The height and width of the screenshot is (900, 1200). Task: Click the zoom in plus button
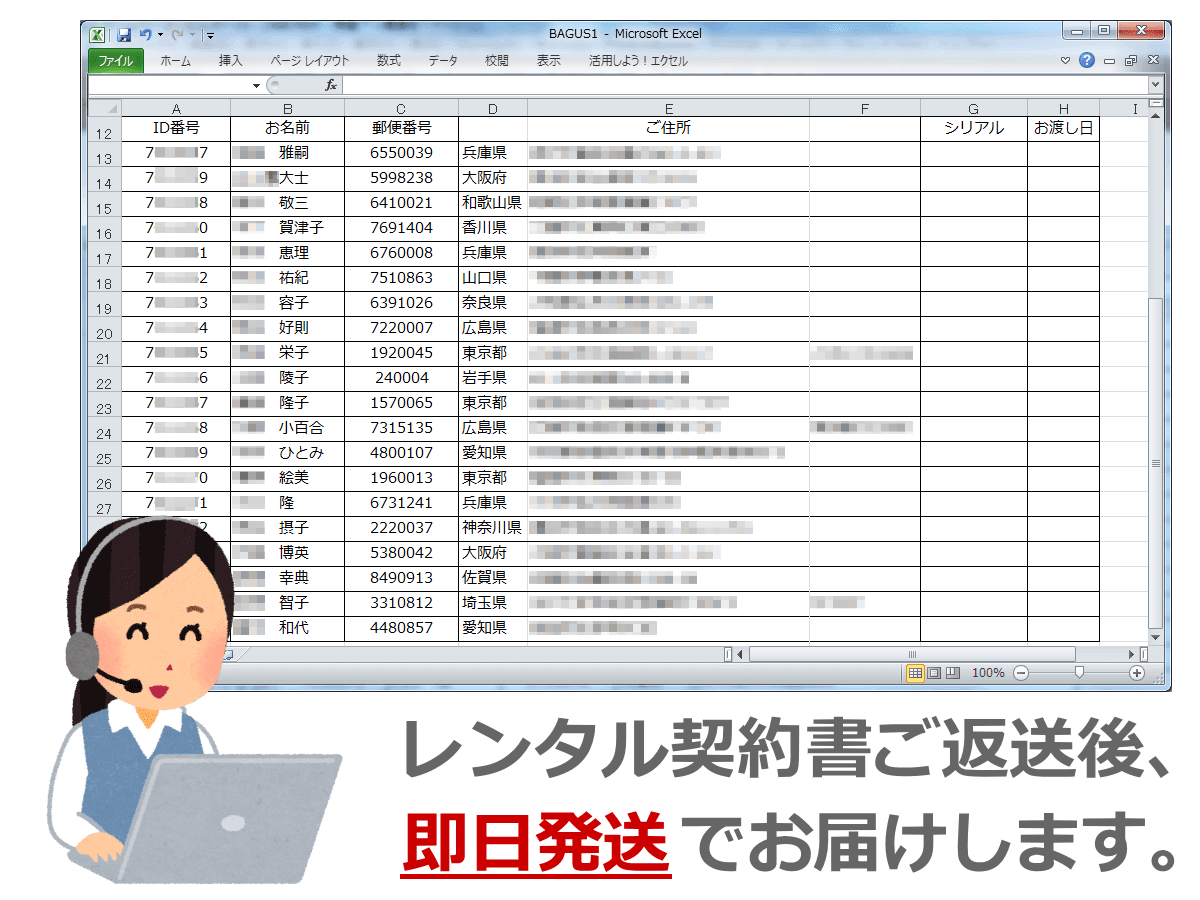pyautogui.click(x=1136, y=673)
